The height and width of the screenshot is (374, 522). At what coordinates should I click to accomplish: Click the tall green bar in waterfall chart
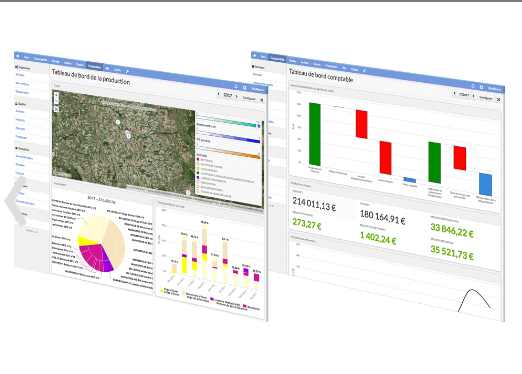pyautogui.click(x=315, y=134)
